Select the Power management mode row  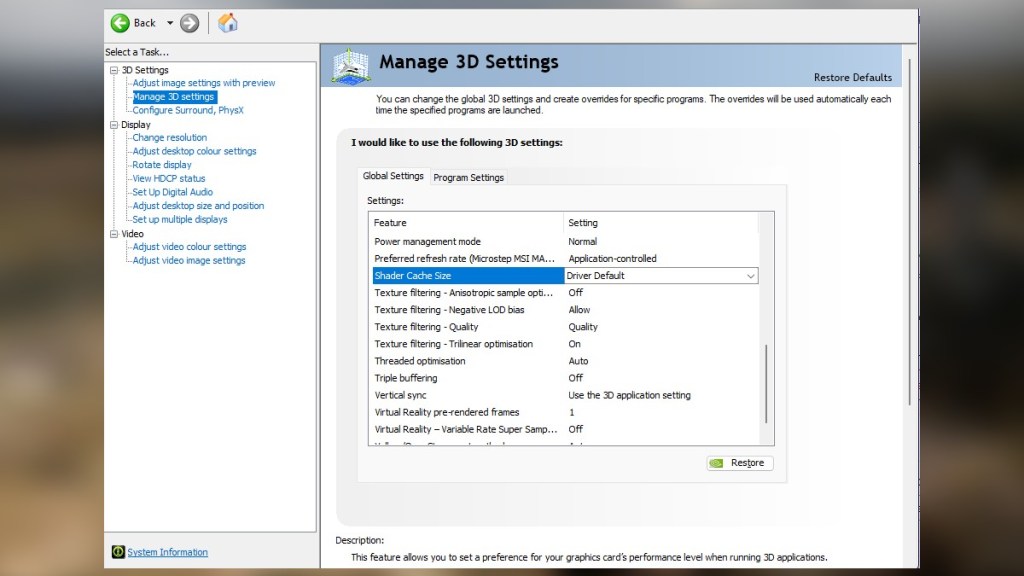[x=468, y=241]
